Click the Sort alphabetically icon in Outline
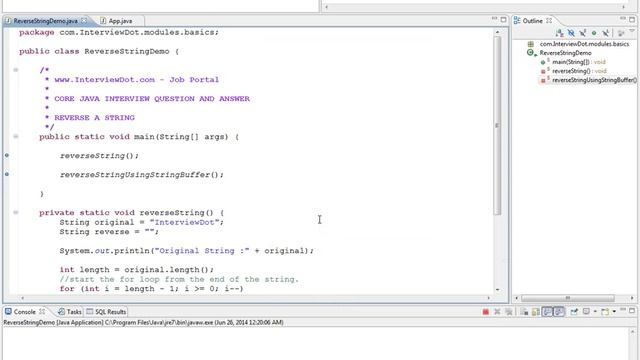Screen dimensions: 640x360 click(x=560, y=33)
